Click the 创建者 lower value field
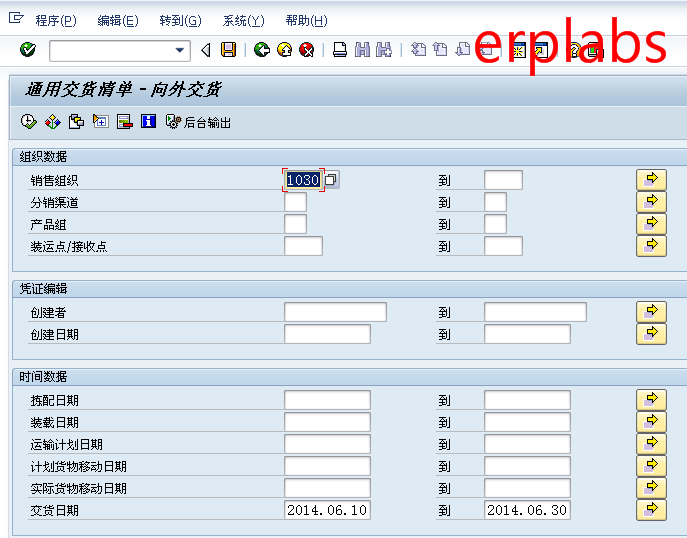Viewport: 687px width, 538px height. pos(335,312)
